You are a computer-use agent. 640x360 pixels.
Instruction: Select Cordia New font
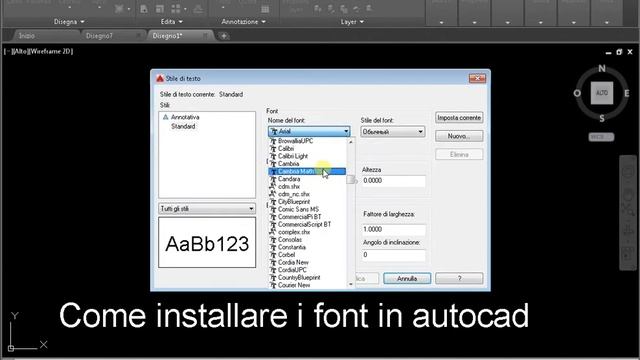click(x=307, y=262)
